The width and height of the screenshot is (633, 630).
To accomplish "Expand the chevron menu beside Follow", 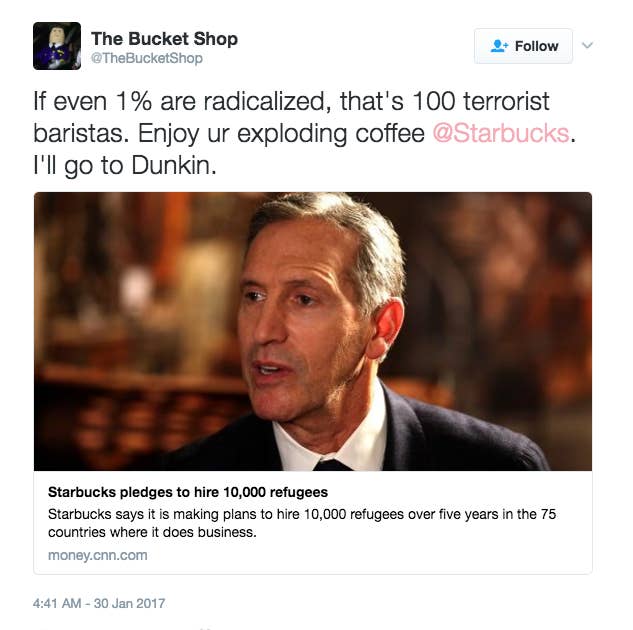I will [587, 45].
